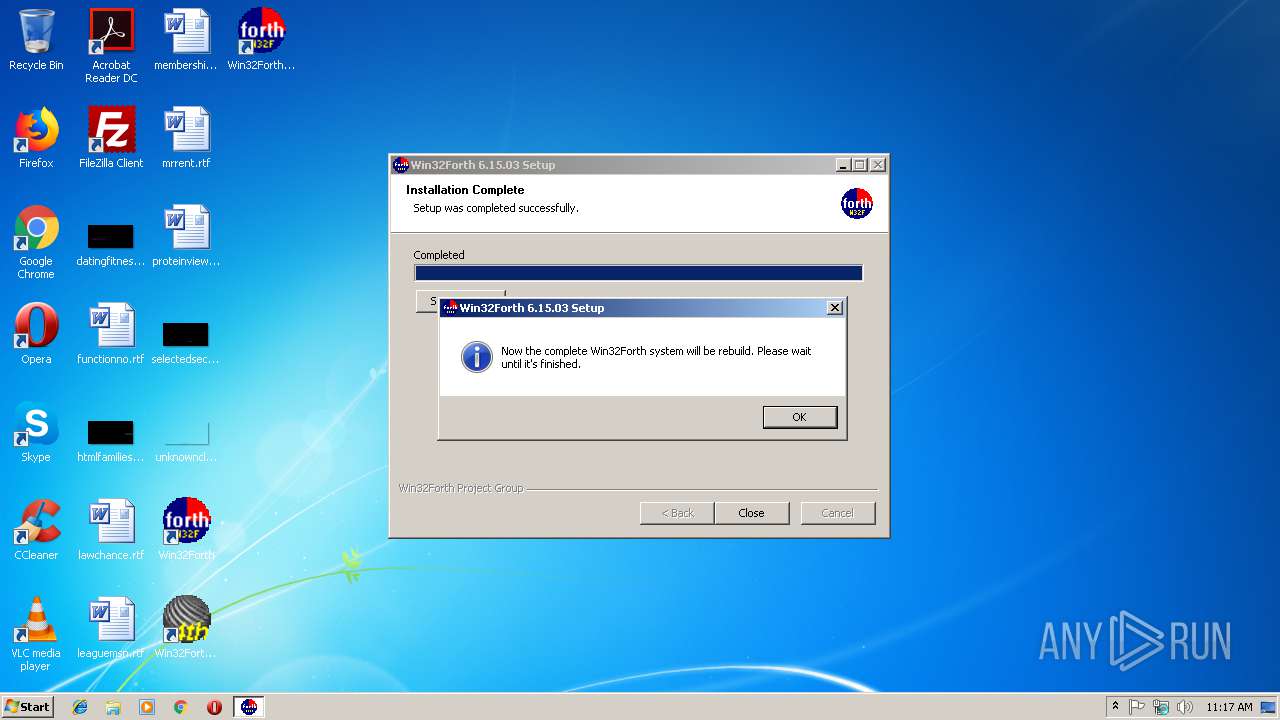This screenshot has height=720, width=1280.
Task: Select the datingfitnes... desktop file
Action: [111, 244]
